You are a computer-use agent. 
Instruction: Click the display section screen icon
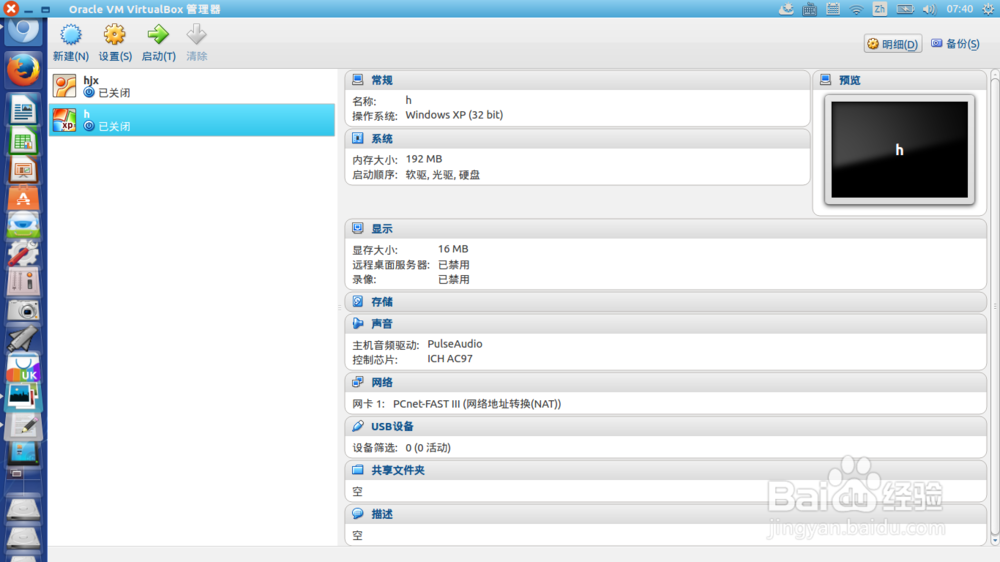point(358,228)
